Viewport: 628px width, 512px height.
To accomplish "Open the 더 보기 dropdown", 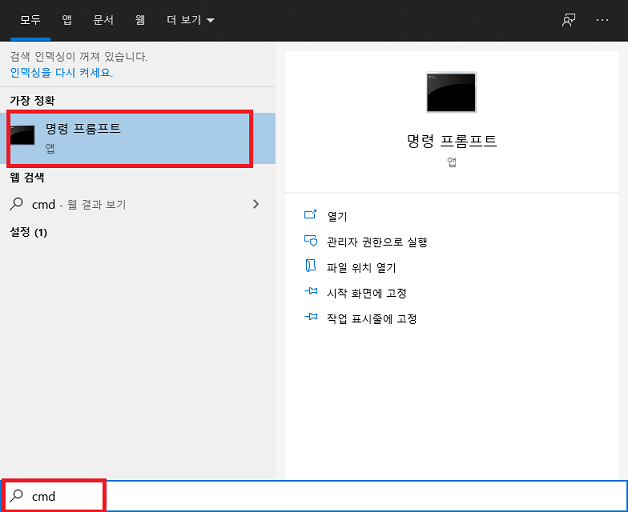I will point(190,20).
